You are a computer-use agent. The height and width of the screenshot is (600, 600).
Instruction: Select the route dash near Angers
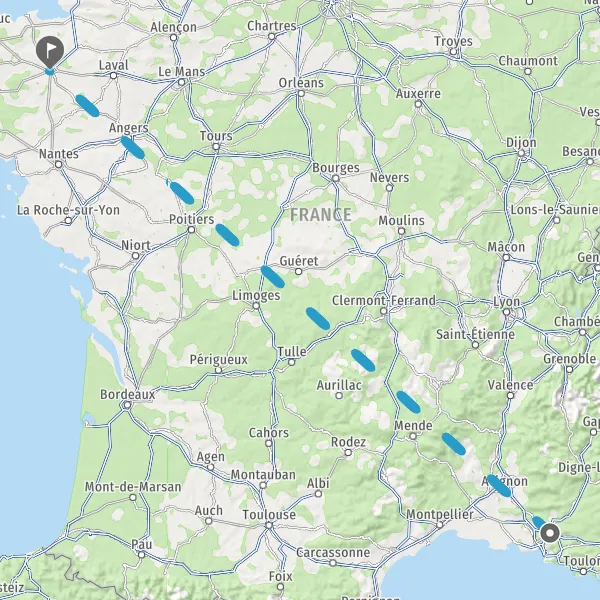(x=133, y=147)
